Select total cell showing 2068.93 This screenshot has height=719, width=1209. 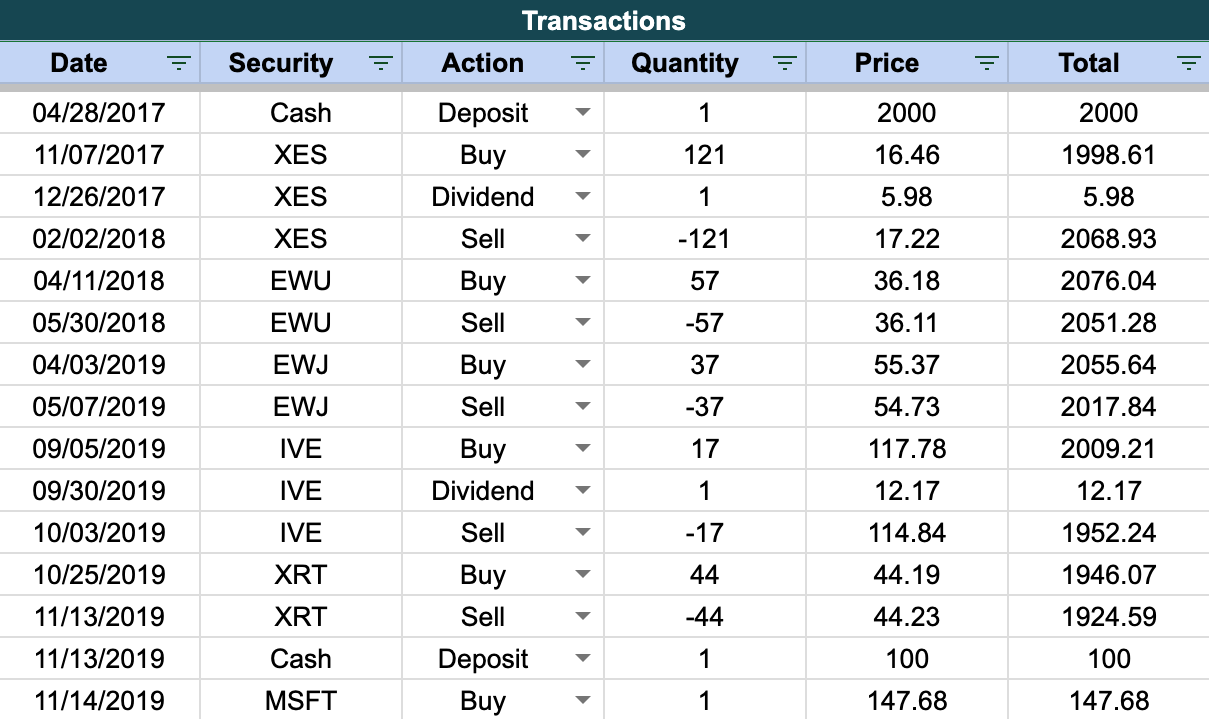click(x=1108, y=239)
